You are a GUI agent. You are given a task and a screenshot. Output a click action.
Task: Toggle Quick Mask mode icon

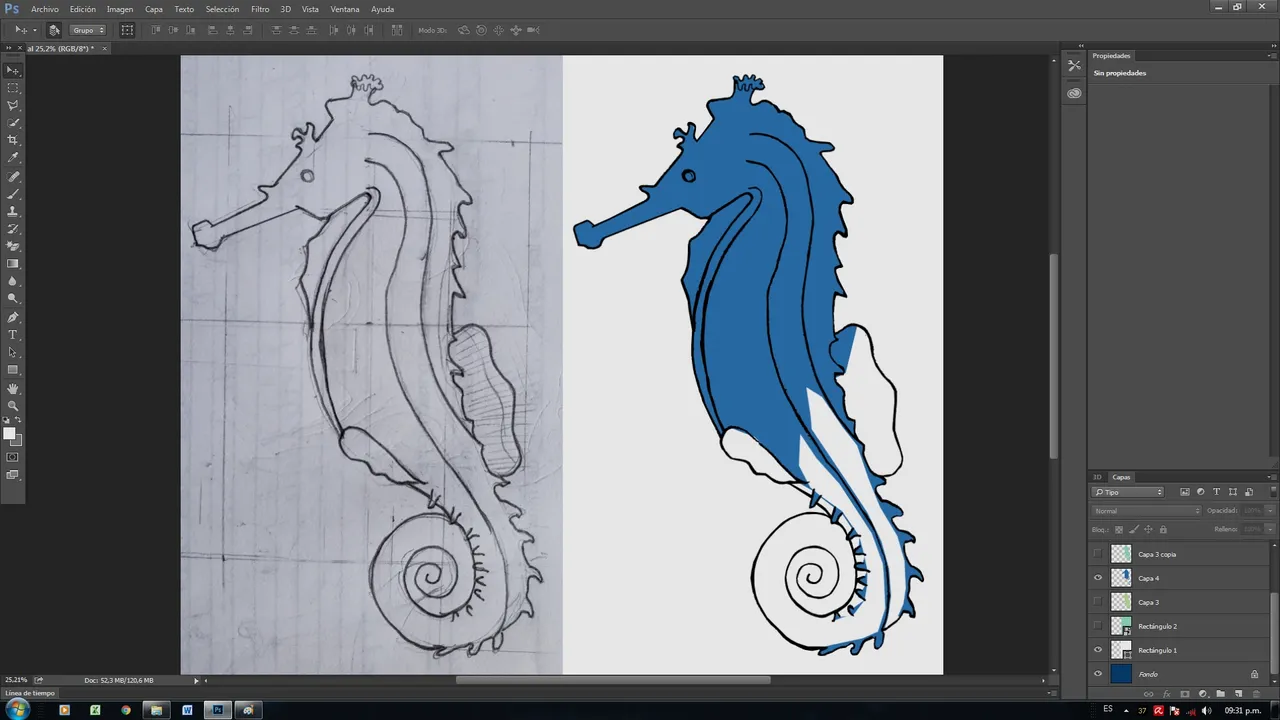pos(13,457)
